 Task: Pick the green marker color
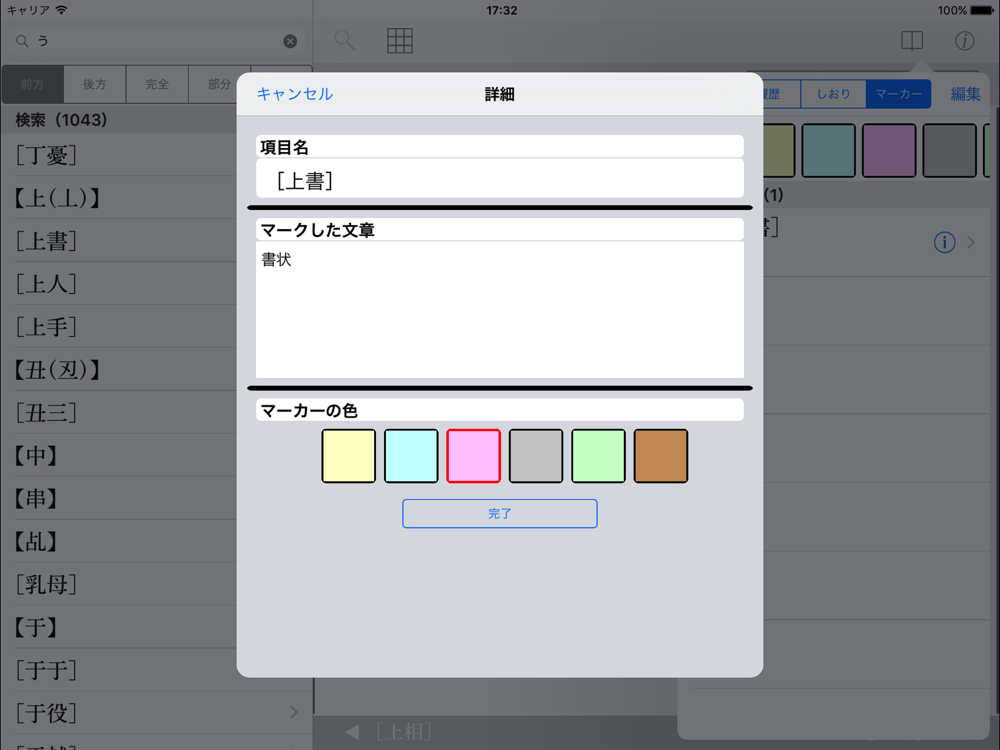598,456
